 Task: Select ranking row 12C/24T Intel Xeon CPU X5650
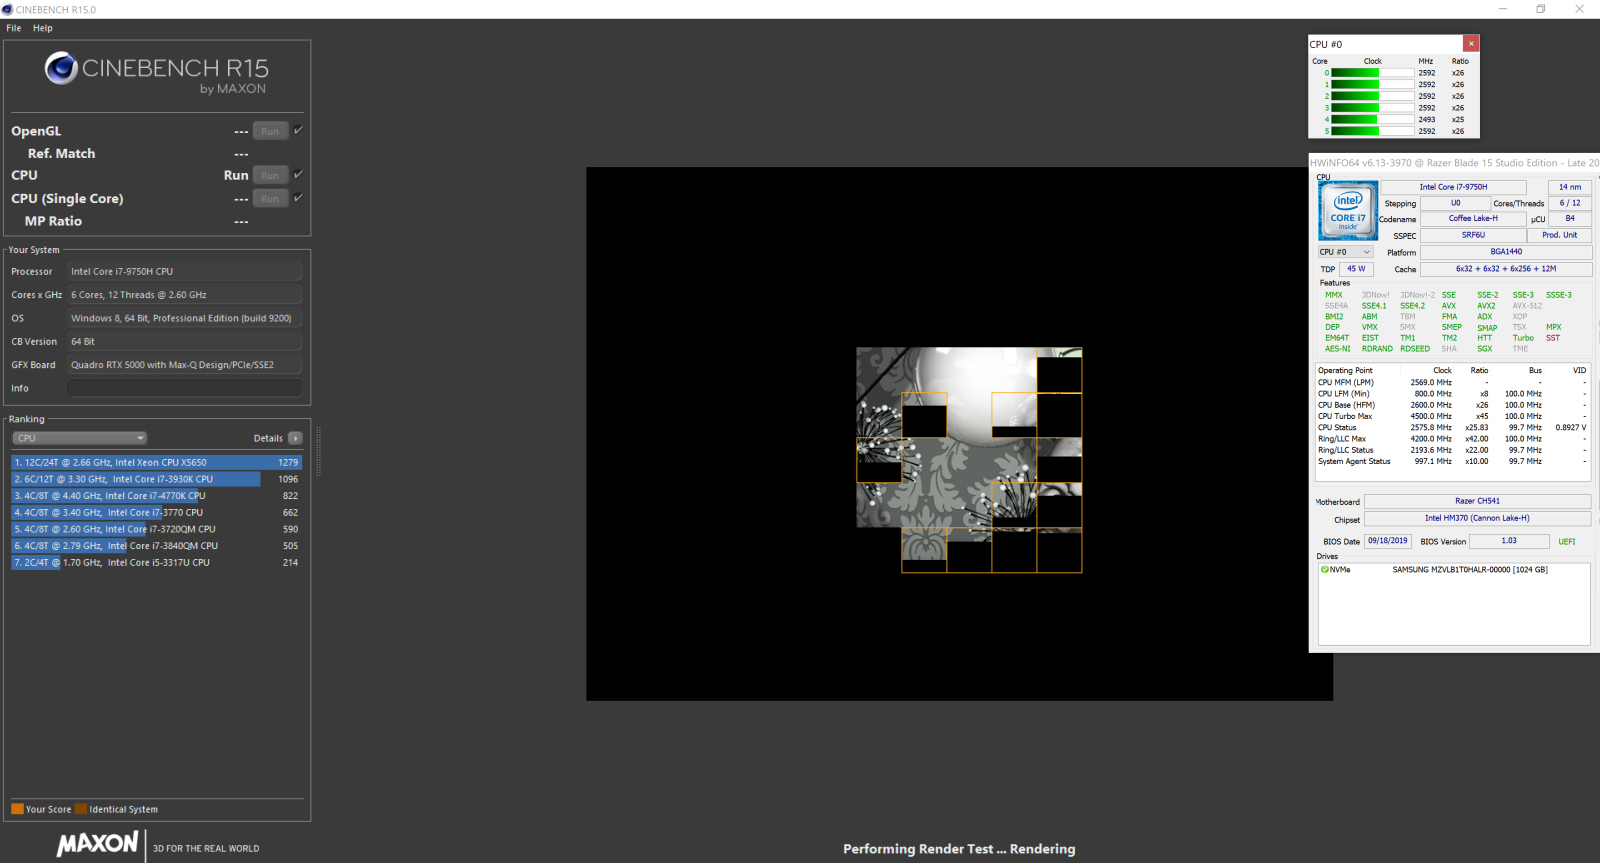156,462
